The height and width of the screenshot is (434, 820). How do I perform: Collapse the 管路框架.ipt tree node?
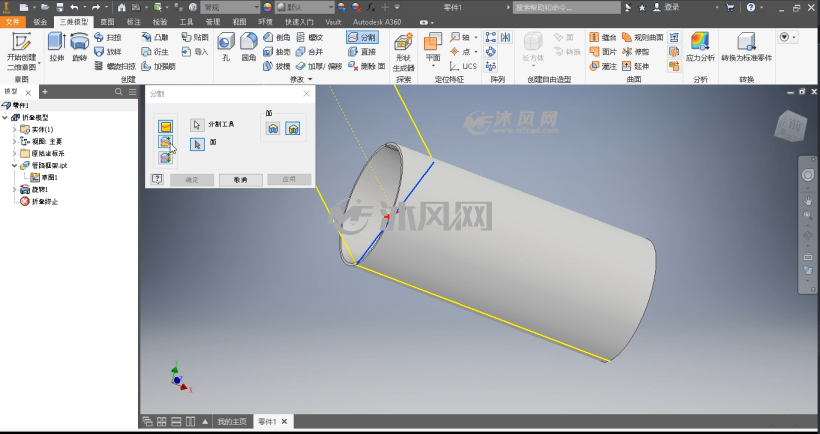15,165
